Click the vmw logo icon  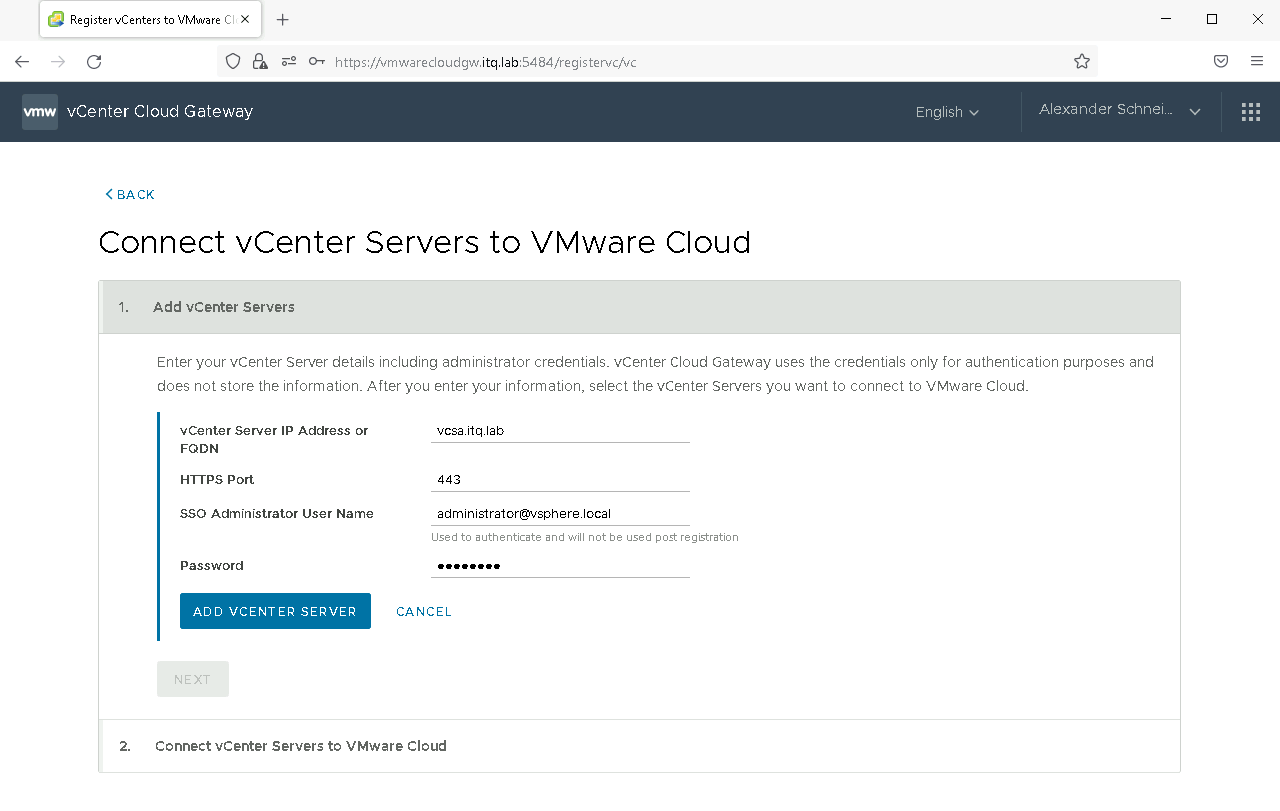pos(40,112)
